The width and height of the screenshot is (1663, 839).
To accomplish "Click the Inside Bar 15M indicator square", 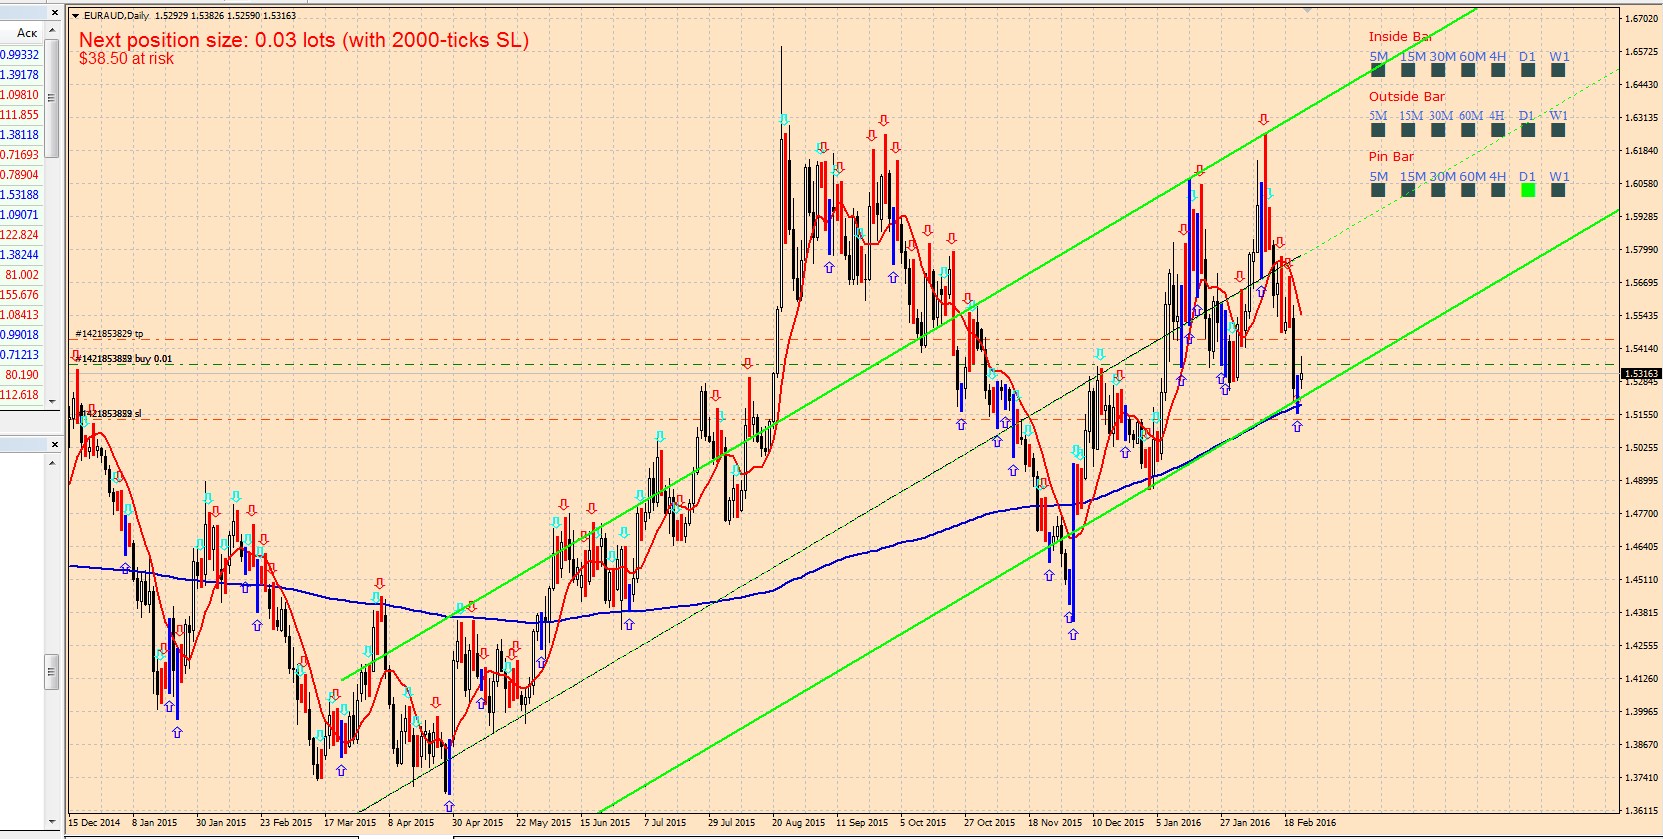I will (x=1408, y=70).
